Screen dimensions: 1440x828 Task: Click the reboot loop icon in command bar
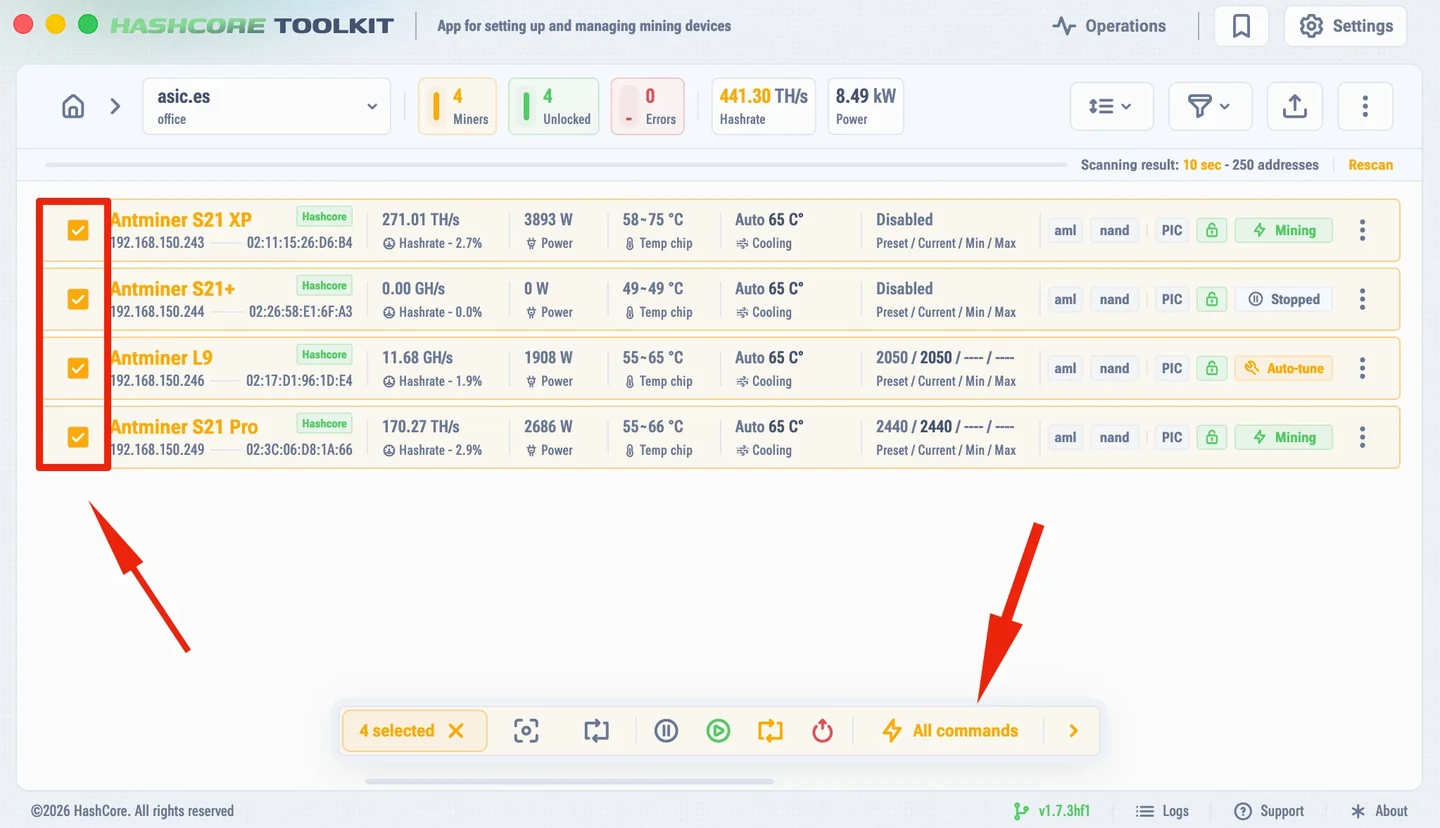(x=596, y=731)
